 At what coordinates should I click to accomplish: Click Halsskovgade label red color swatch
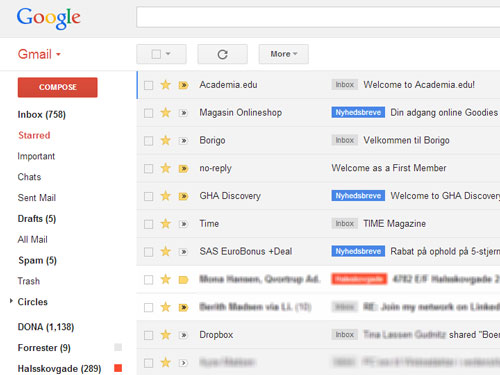[118, 368]
